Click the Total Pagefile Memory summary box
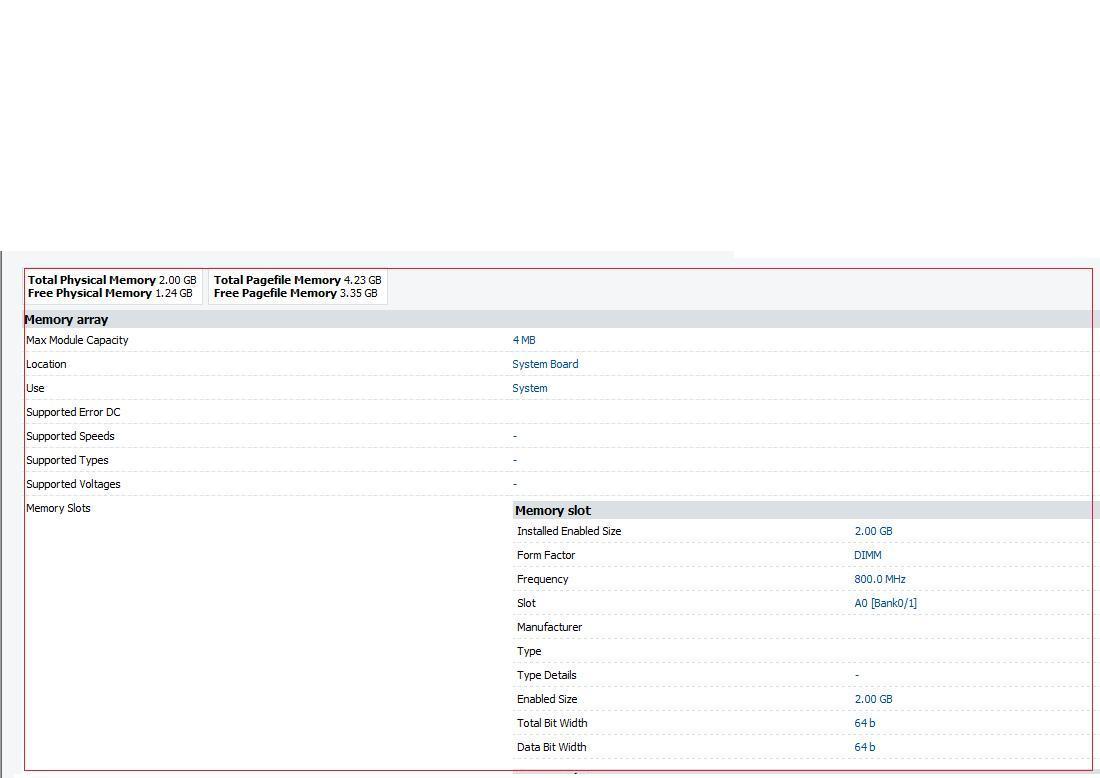 click(297, 287)
